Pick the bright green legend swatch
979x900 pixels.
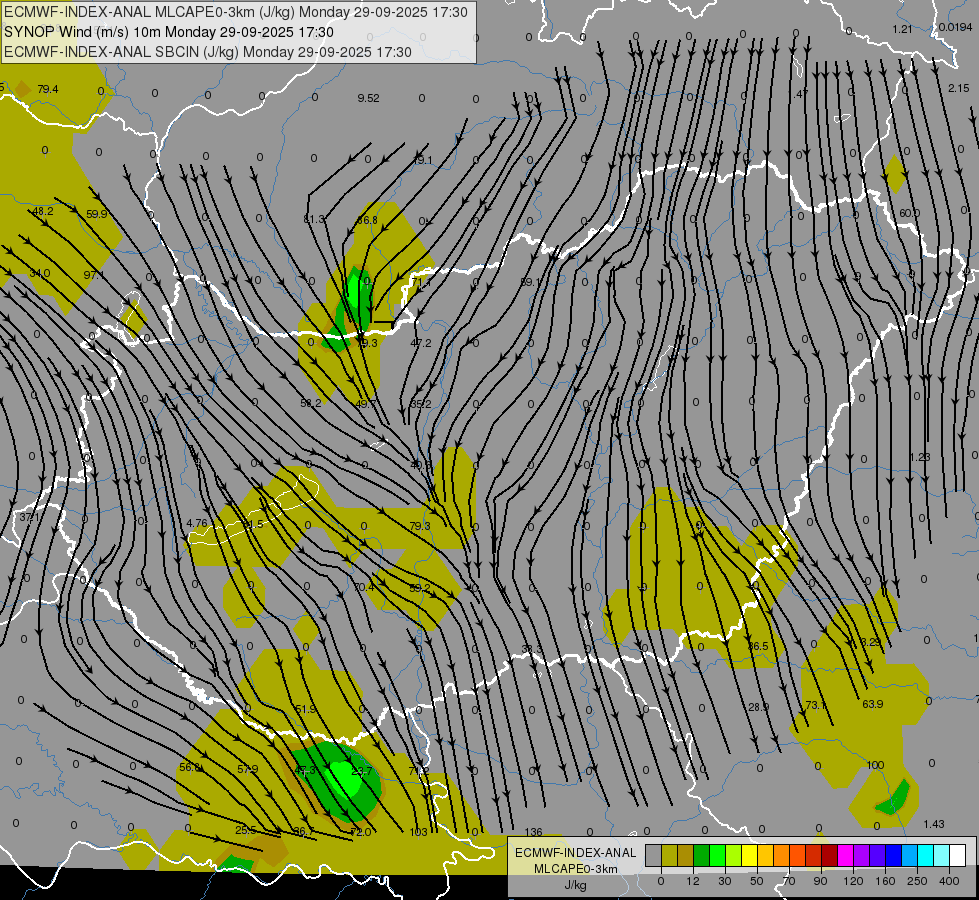tap(718, 855)
